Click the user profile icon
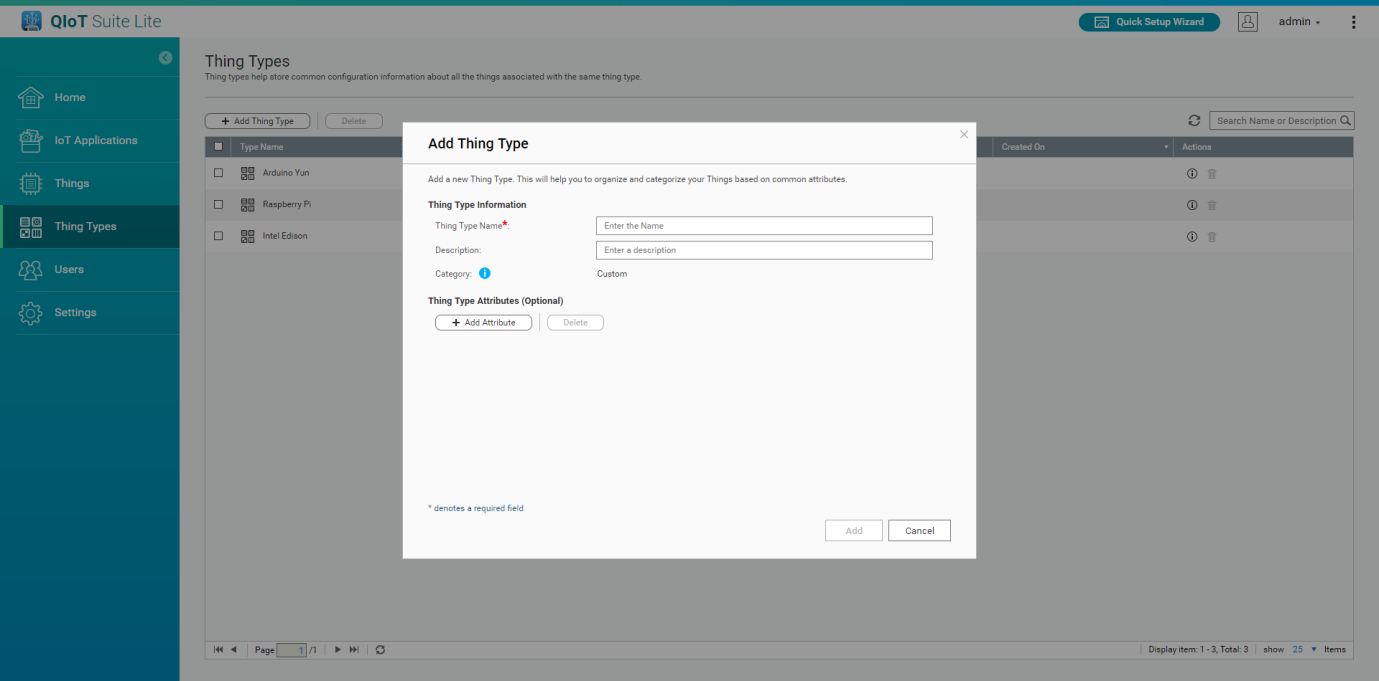Image resolution: width=1379 pixels, height=681 pixels. point(1247,22)
